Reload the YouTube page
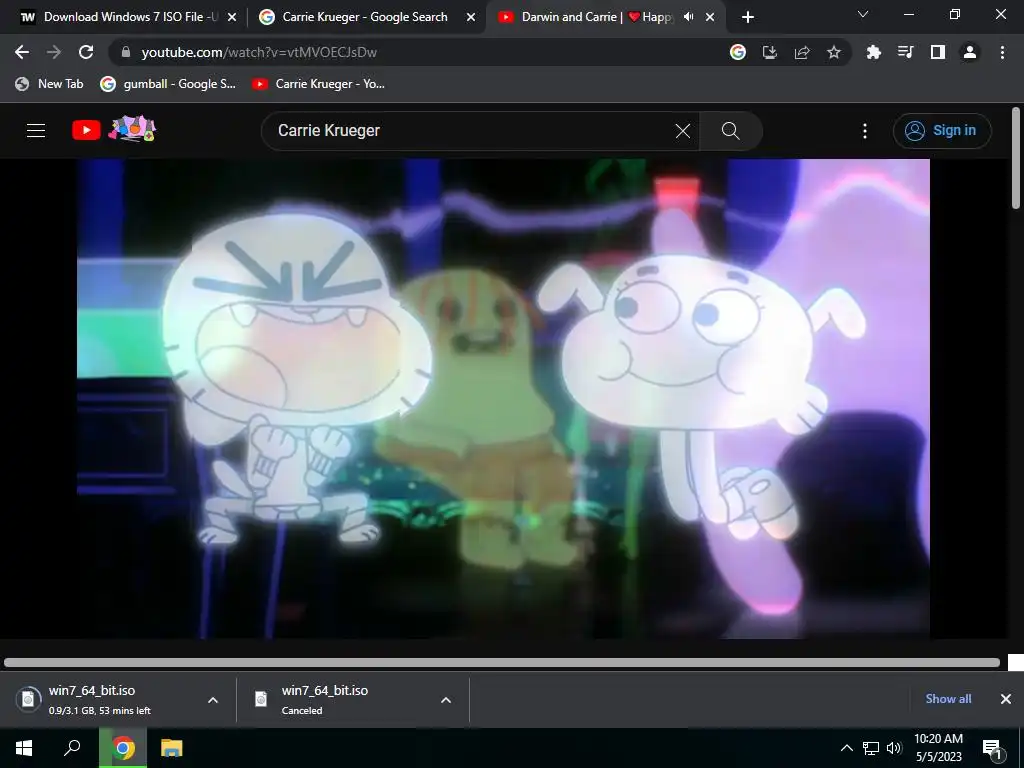Viewport: 1024px width, 768px height. tap(86, 52)
